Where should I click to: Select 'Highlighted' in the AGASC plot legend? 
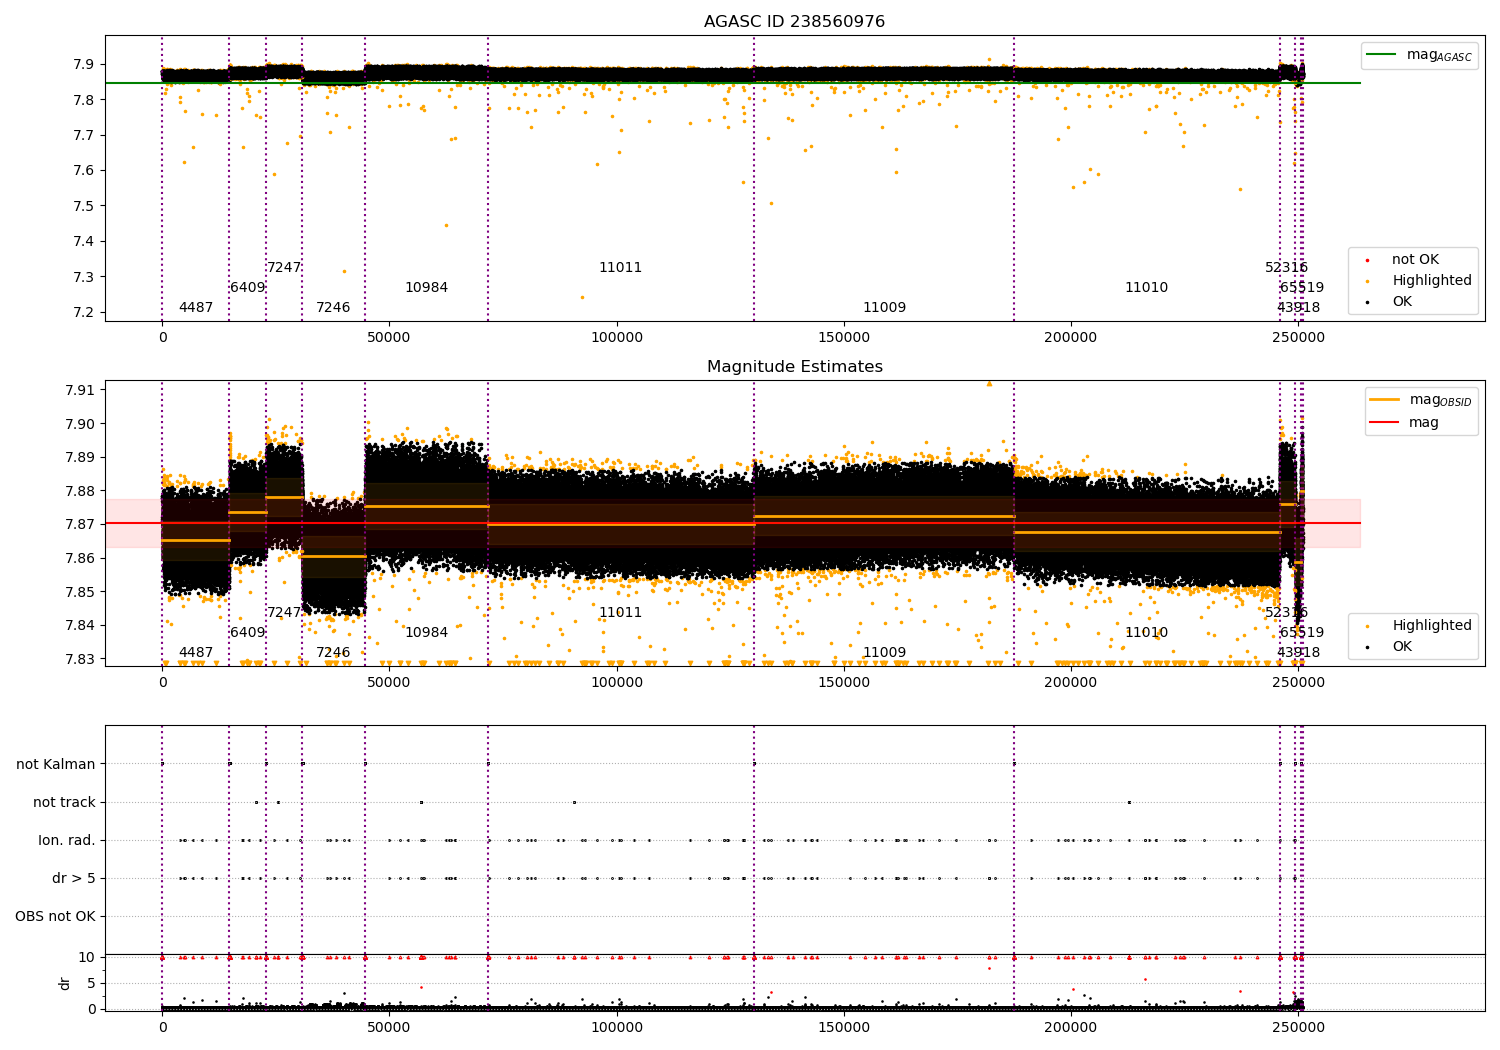(x=1420, y=281)
